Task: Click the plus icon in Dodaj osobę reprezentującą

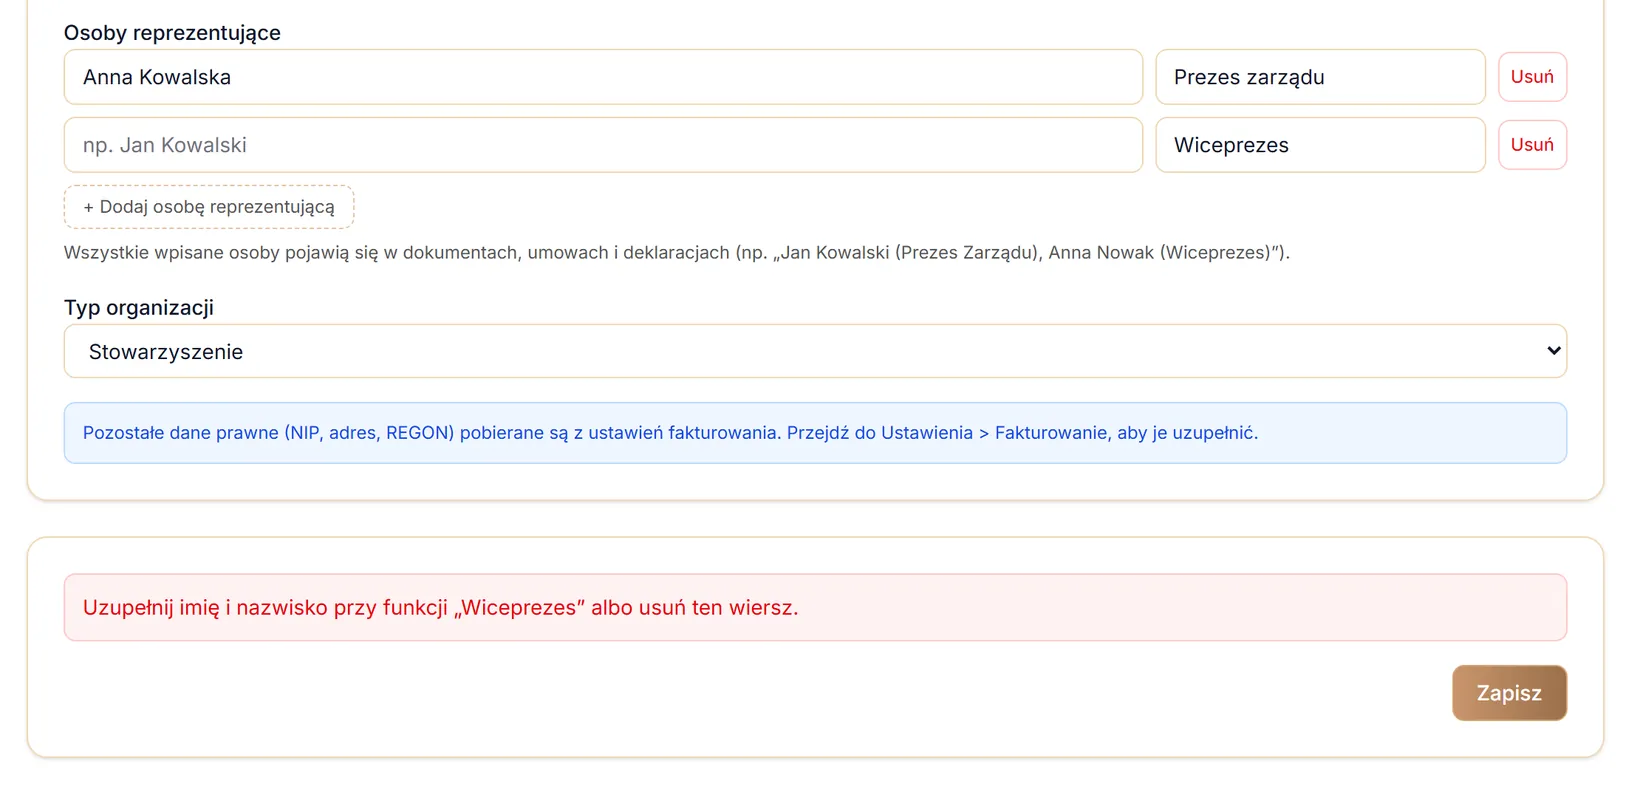Action: 89,207
